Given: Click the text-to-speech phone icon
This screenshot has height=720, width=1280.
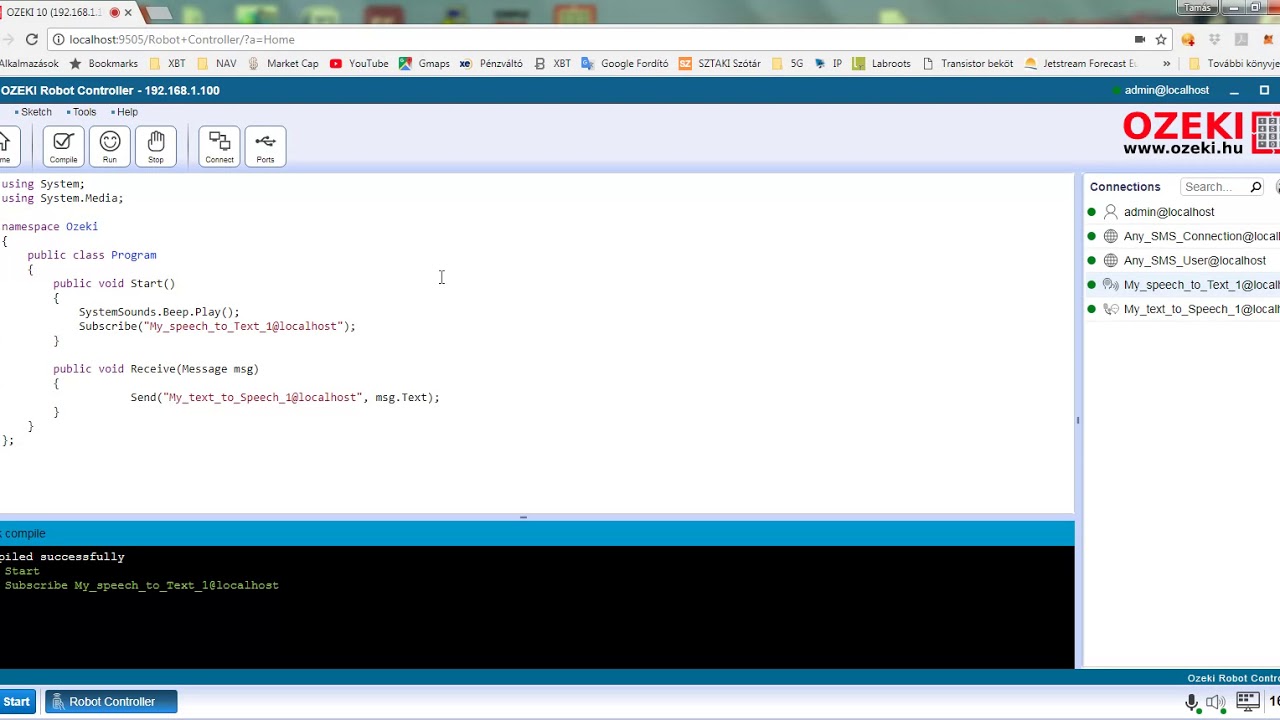Looking at the screenshot, I should pyautogui.click(x=1110, y=309).
